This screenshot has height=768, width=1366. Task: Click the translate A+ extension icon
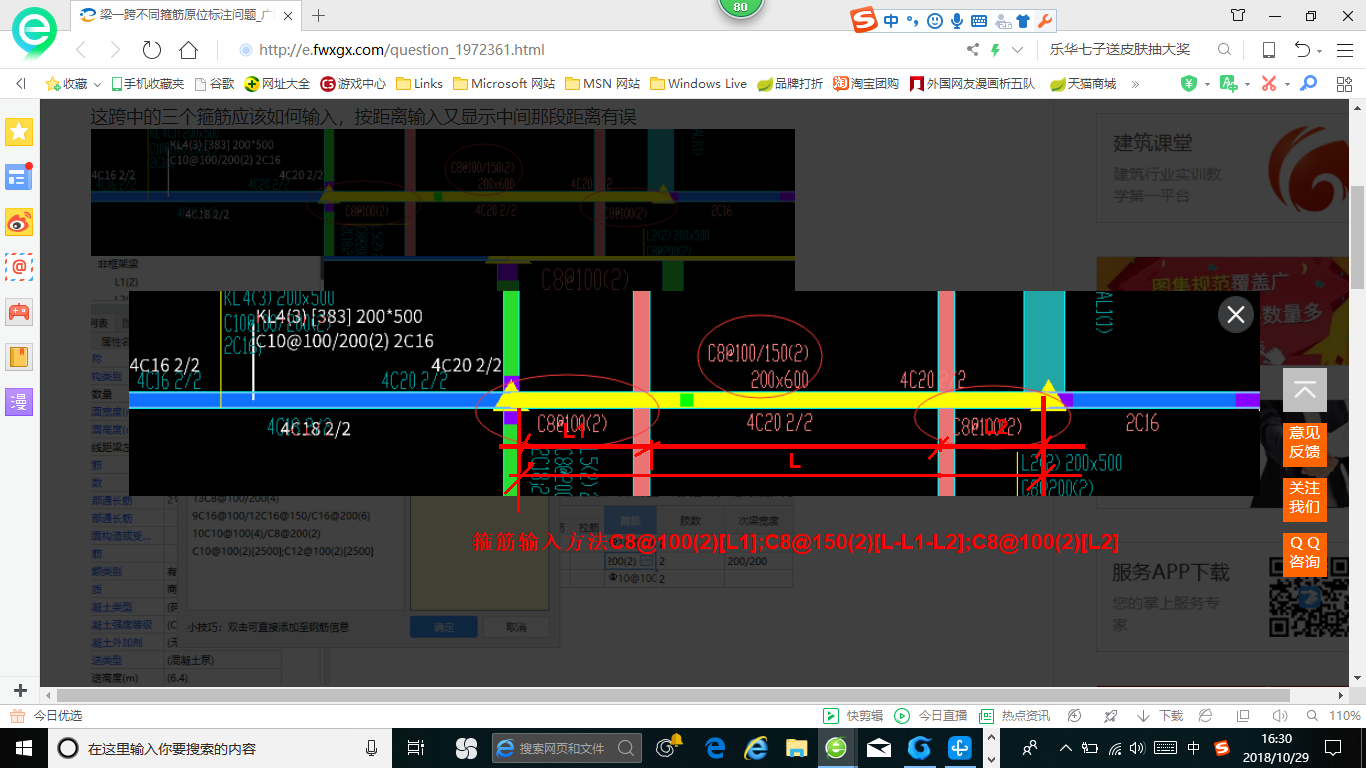tap(1228, 84)
